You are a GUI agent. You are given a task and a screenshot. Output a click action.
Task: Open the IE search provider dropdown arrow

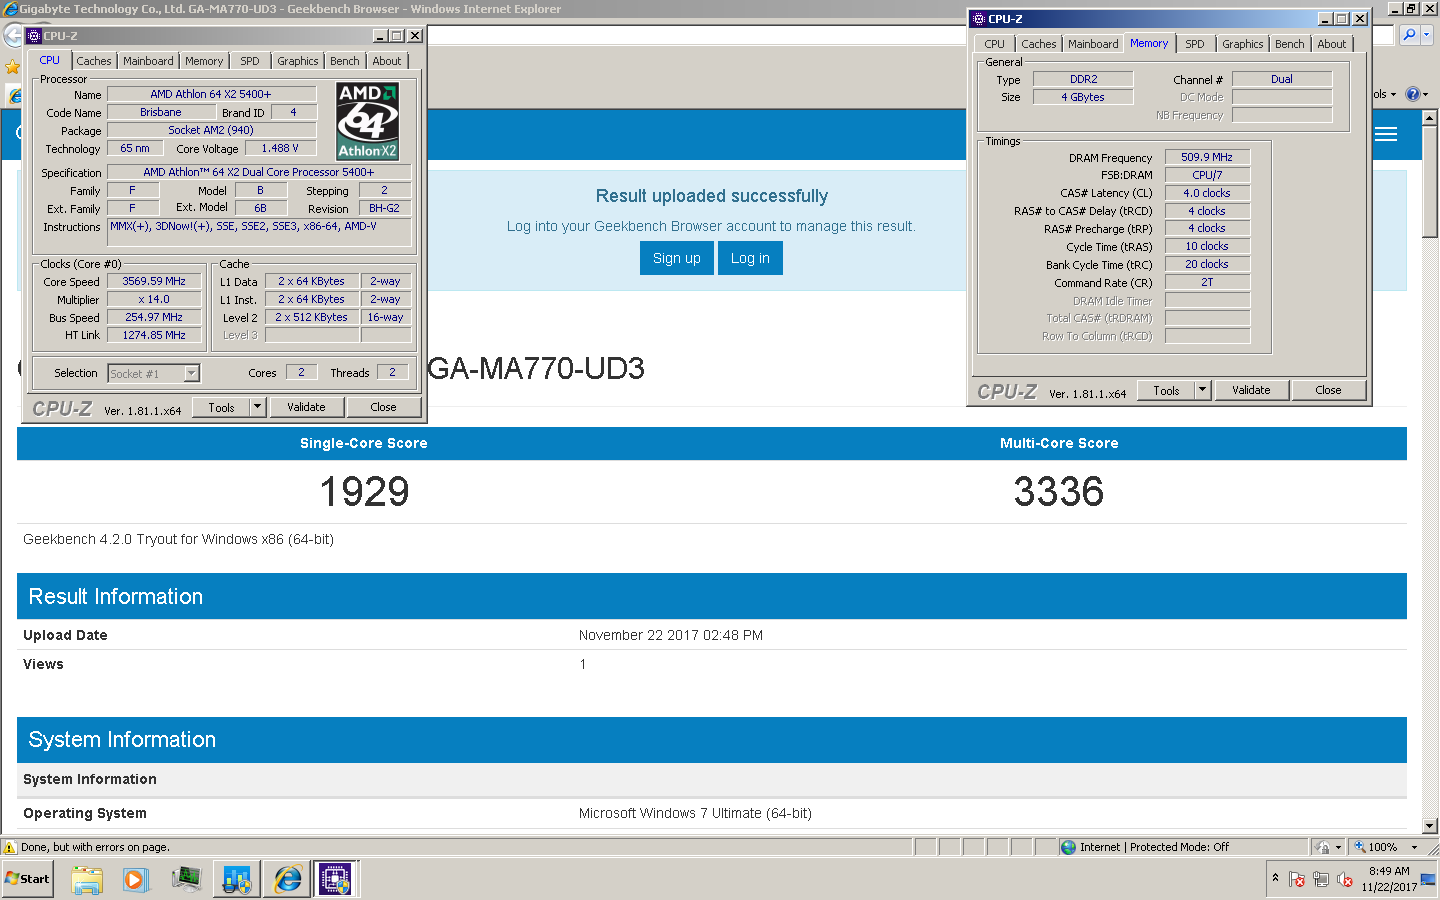[x=1427, y=35]
